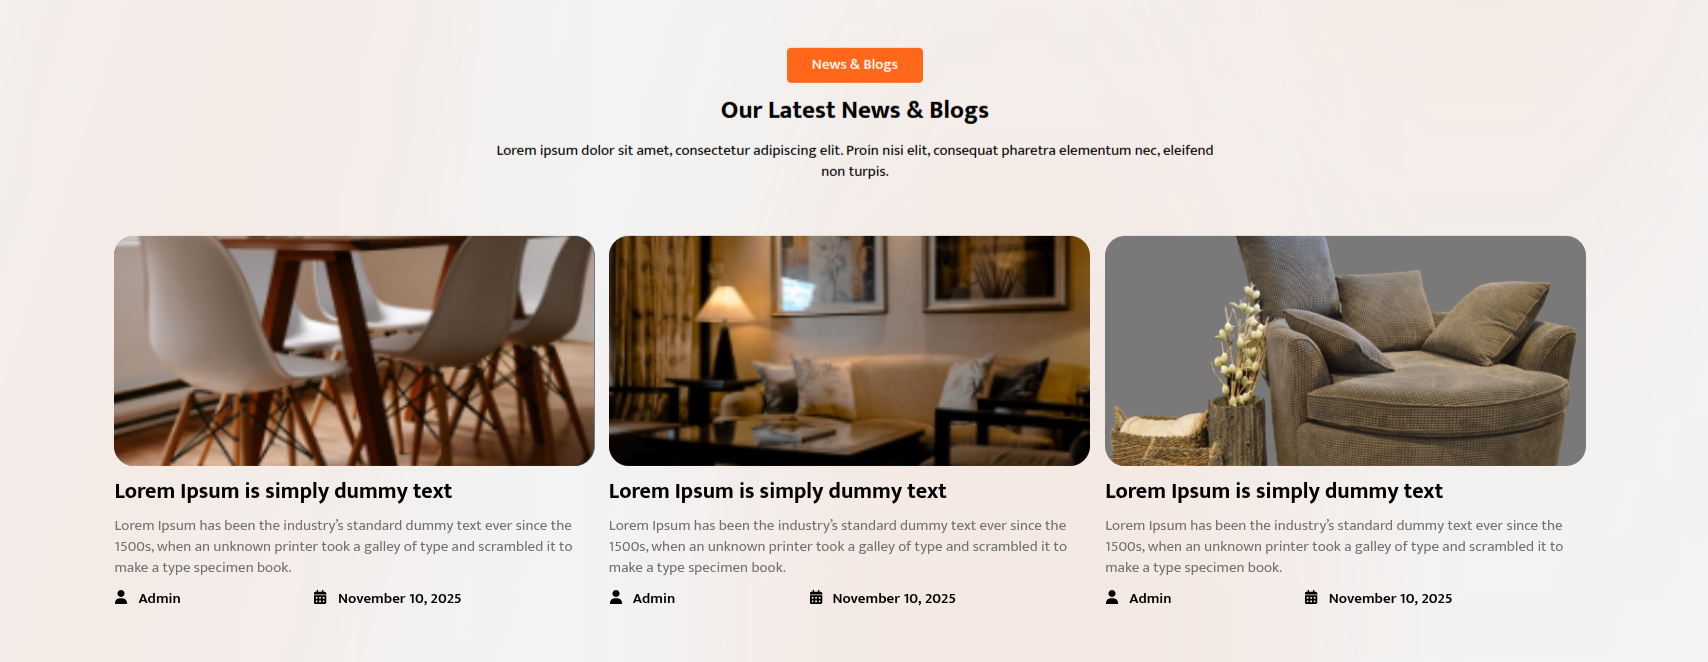Image resolution: width=1708 pixels, height=662 pixels.
Task: Open third post title under armchair image
Action: tap(1274, 491)
